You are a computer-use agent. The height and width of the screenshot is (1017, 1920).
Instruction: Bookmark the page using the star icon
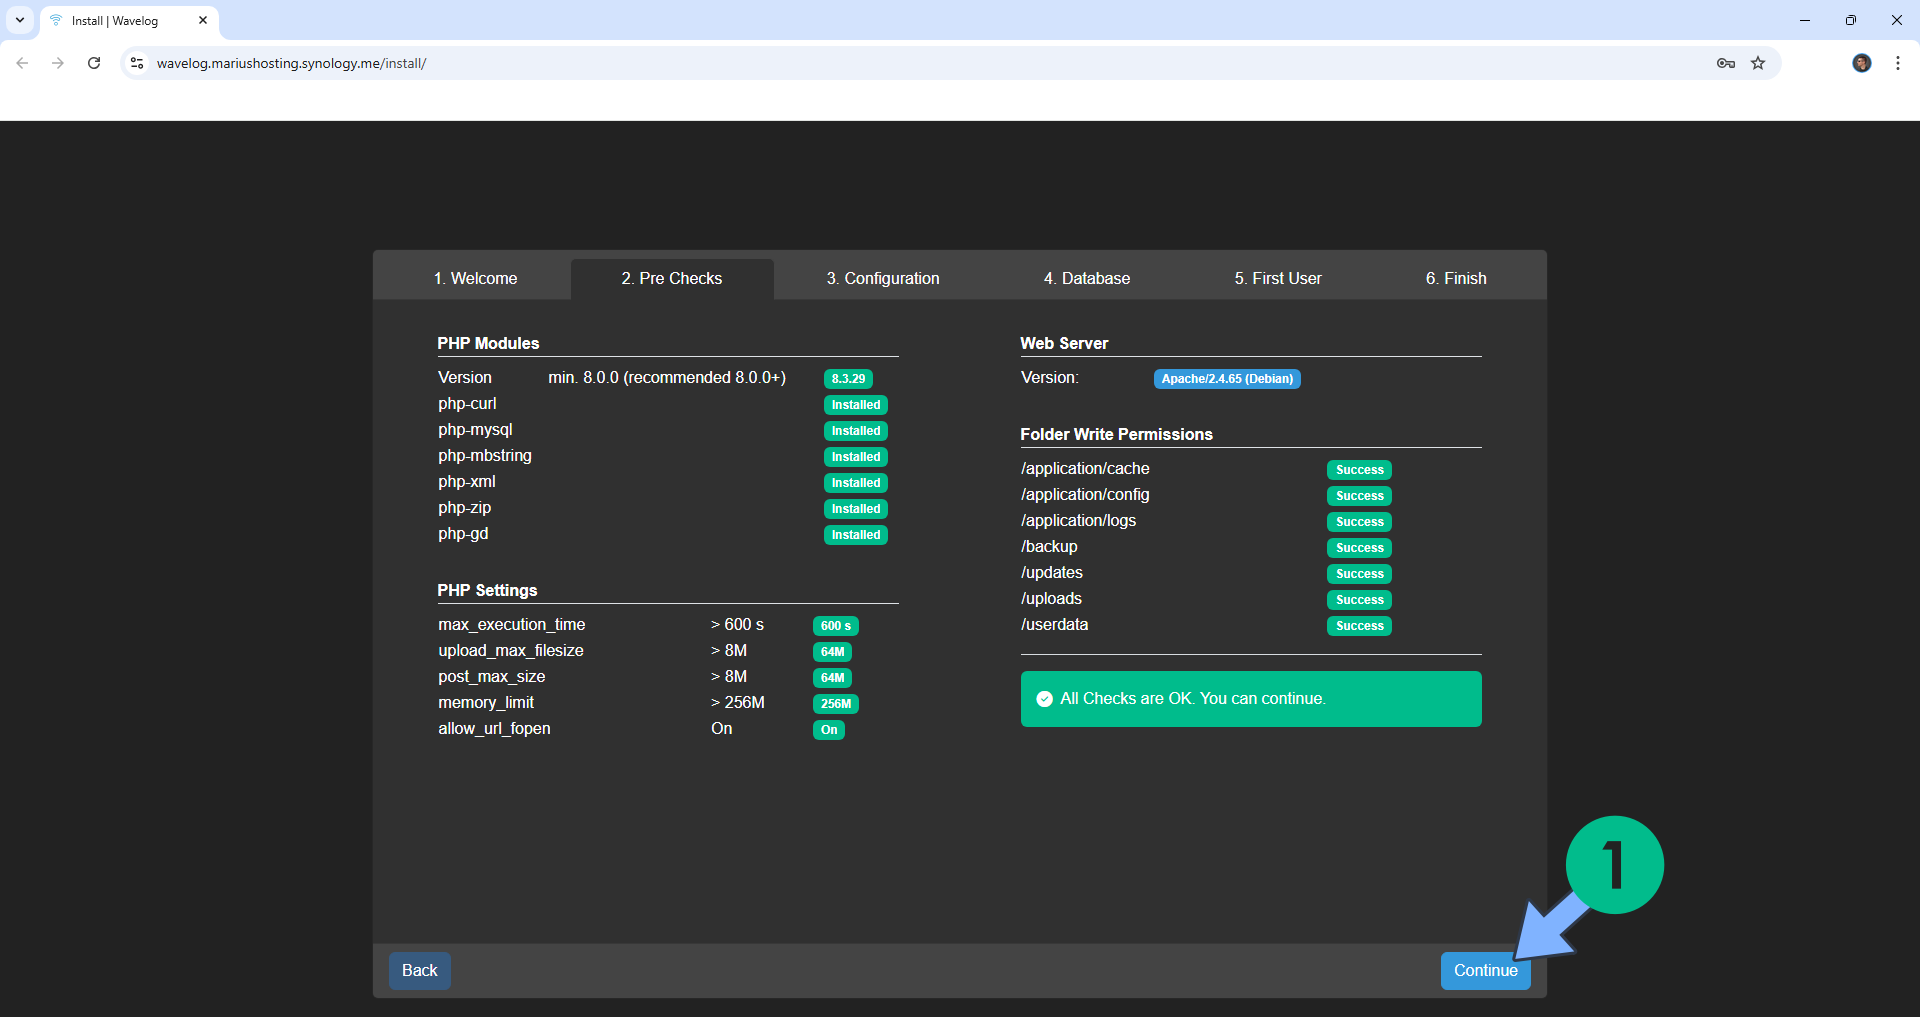[x=1758, y=63]
